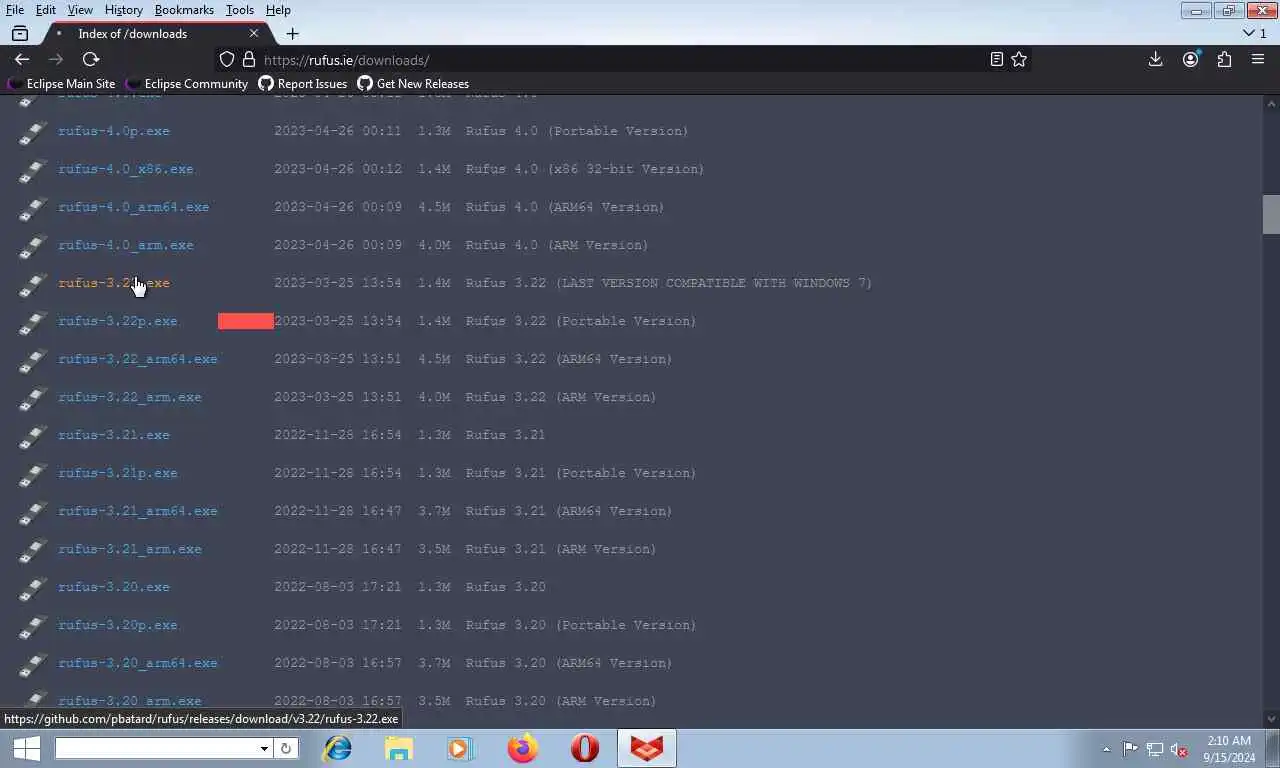Download rufus-4.0_arm.exe
The image size is (1280, 768).
pyautogui.click(x=126, y=245)
